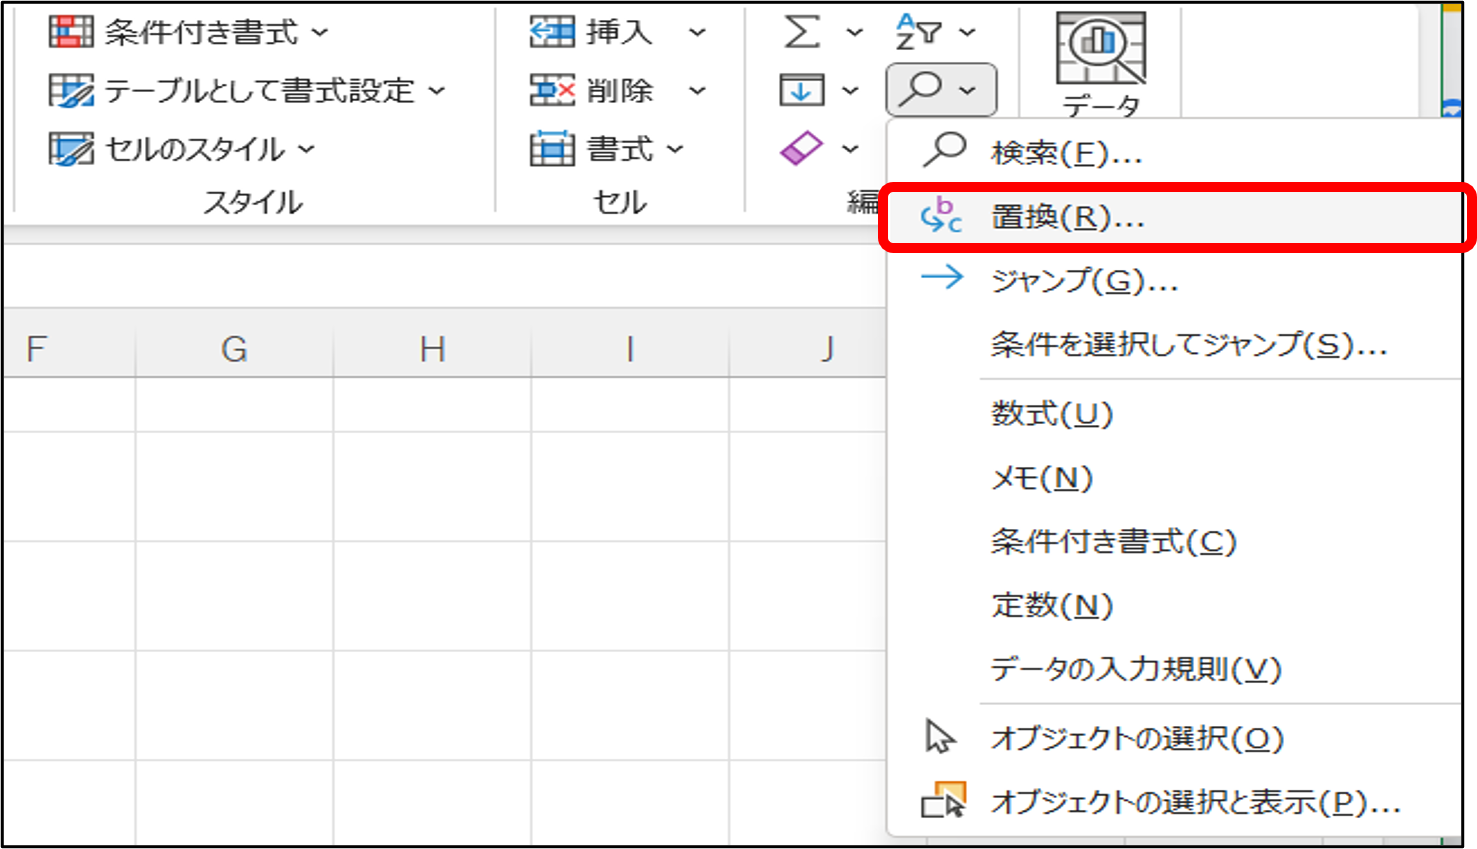
Task: Select 数式(U) menu item
Action: [x=1174, y=413]
